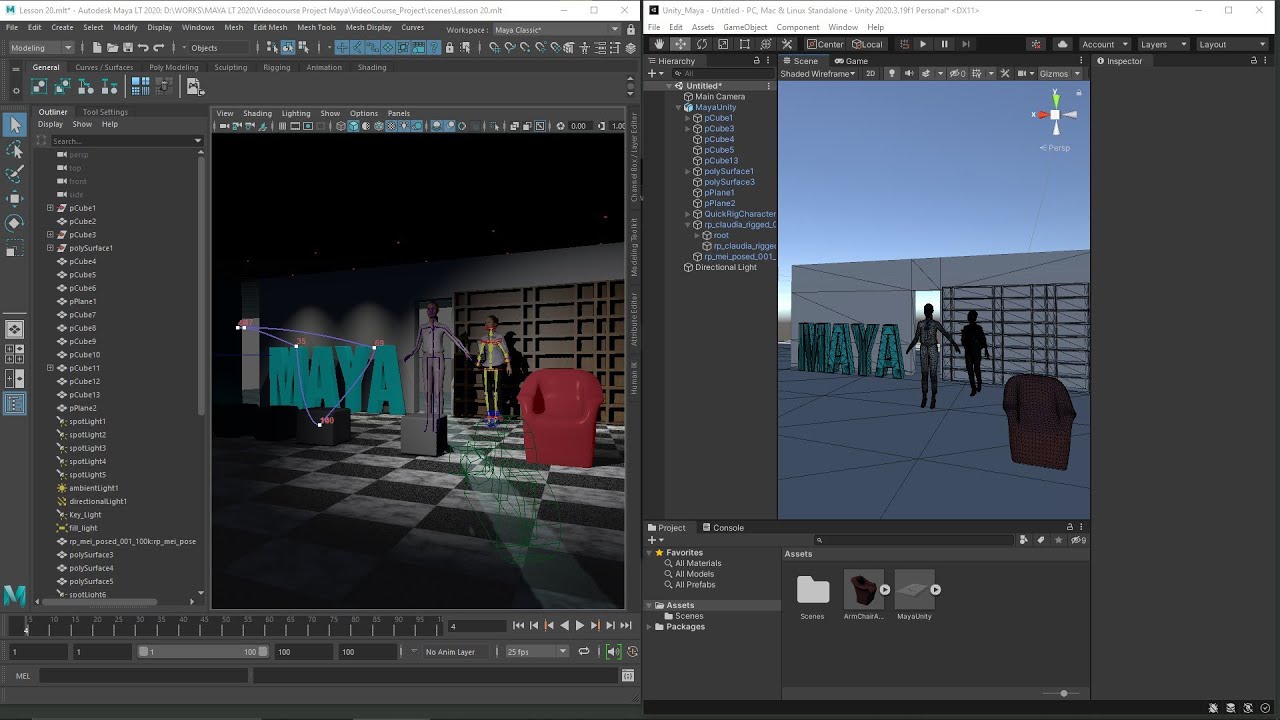Click Maya's MEL command line input field
Image resolution: width=1280 pixels, height=720 pixels.
coord(143,676)
